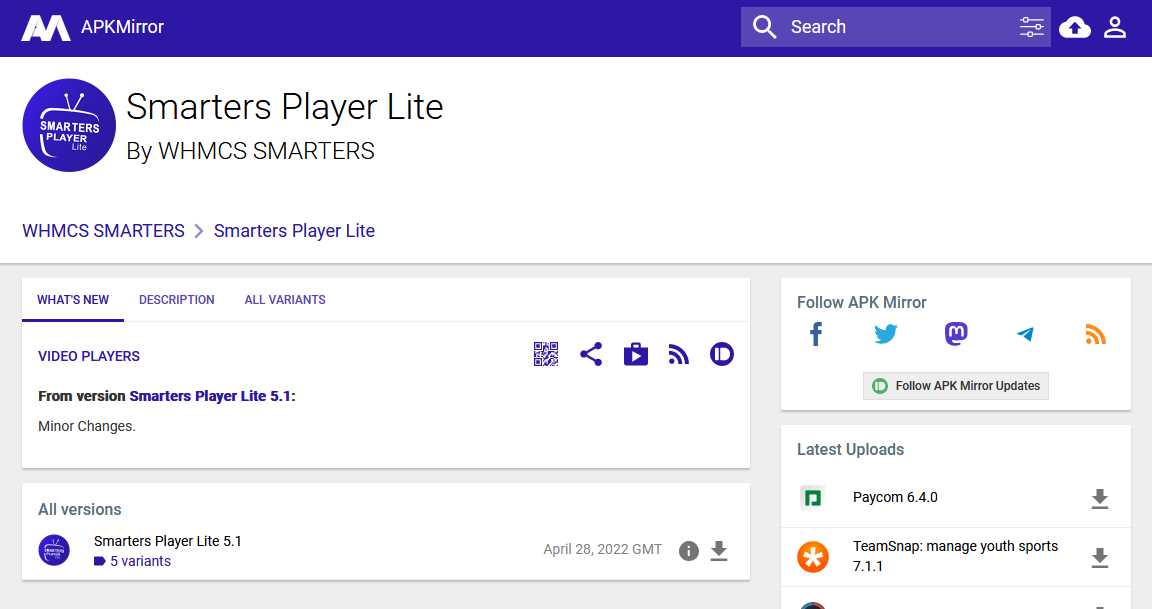Image resolution: width=1152 pixels, height=609 pixels.
Task: Click Follow APK Mirror Updates button
Action: pyautogui.click(x=956, y=386)
